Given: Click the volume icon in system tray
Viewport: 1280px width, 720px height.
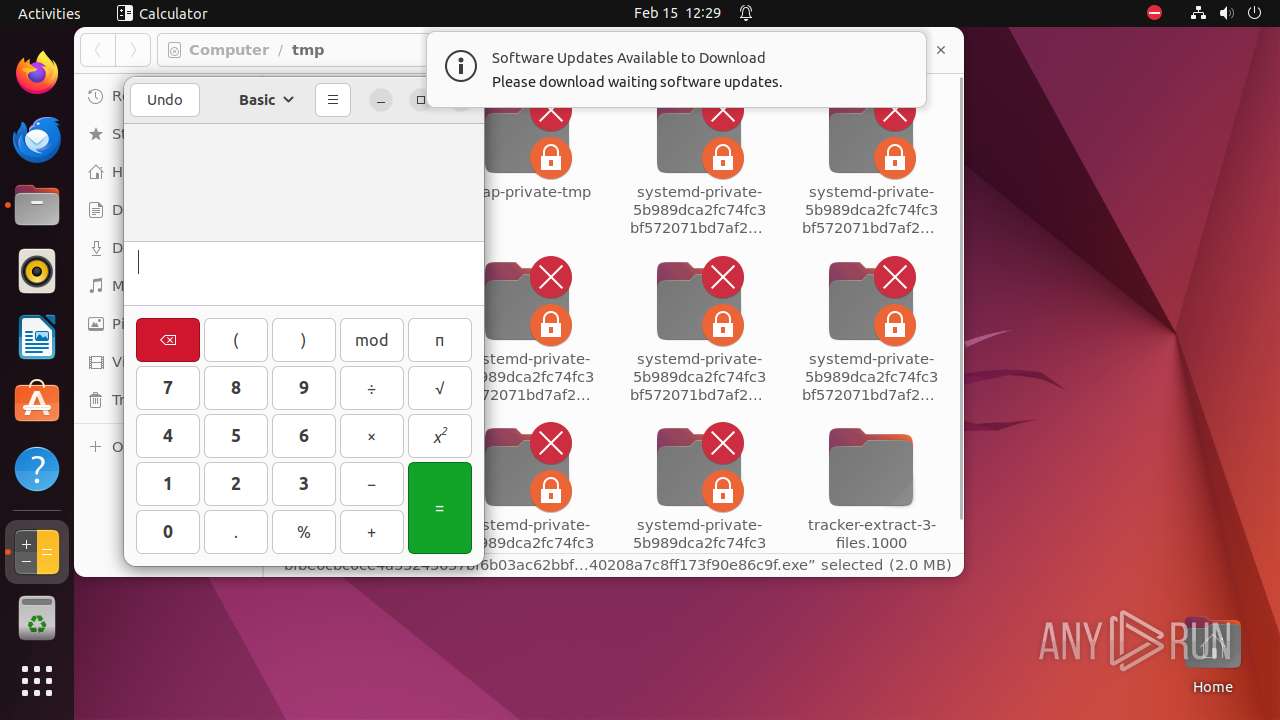Looking at the screenshot, I should 1228,13.
